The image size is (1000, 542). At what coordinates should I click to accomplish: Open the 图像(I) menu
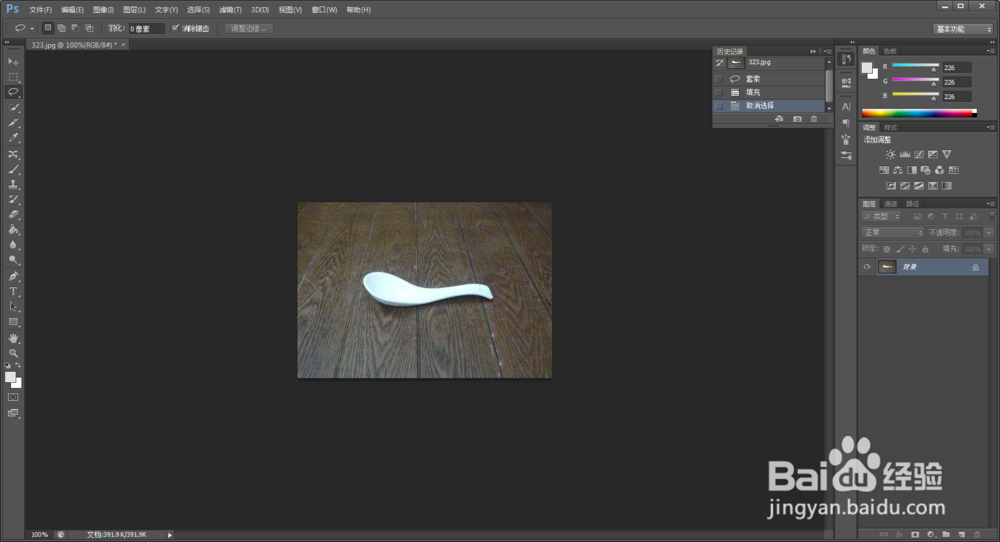tap(103, 10)
